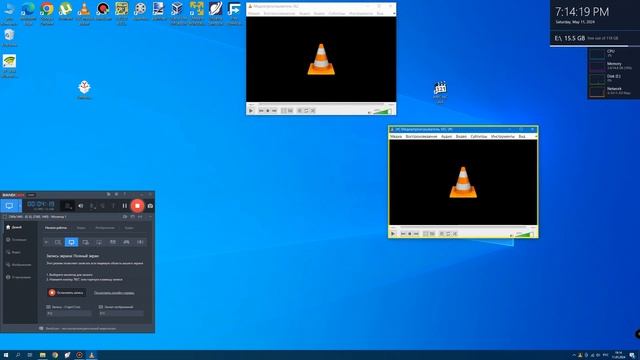Open the Субтитры menu in the lower VLC window
Screen dimensions: 640x360
click(479, 136)
